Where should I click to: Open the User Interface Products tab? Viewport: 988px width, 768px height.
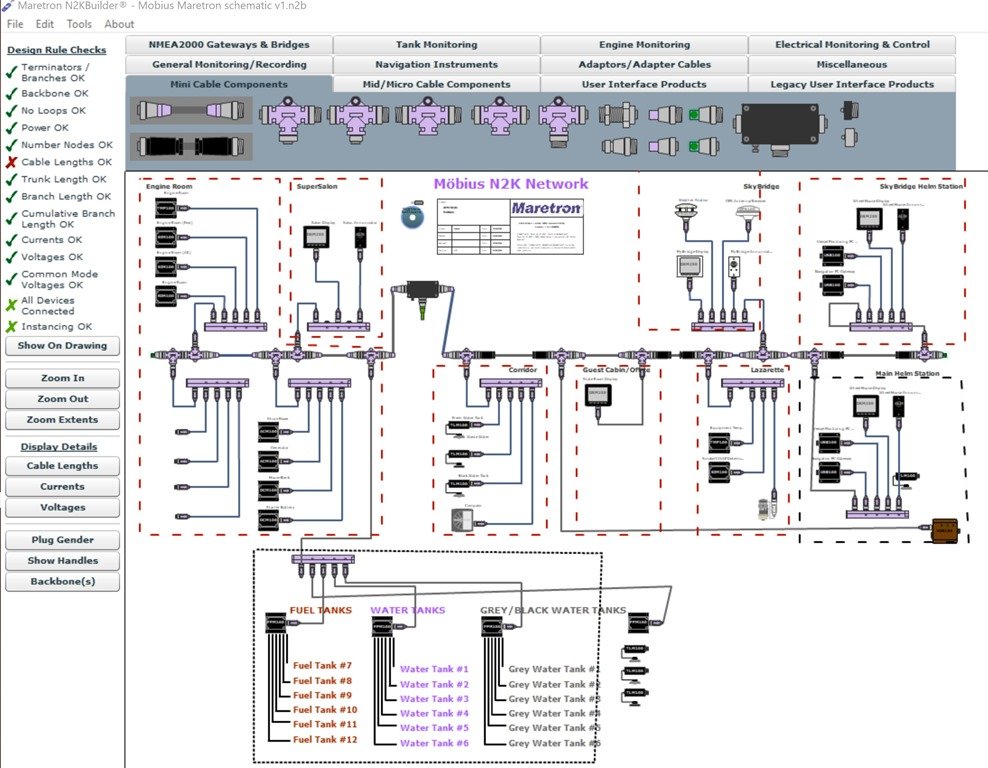click(644, 84)
